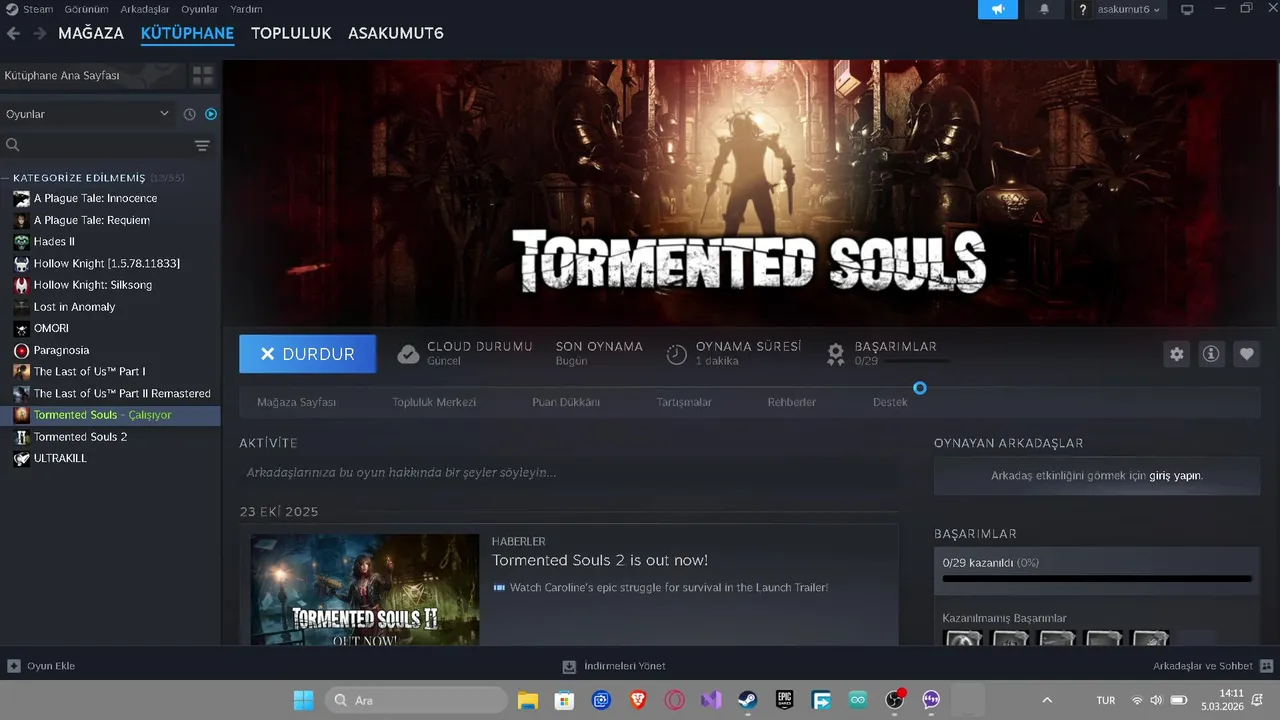Stop the game with DURDUR button
This screenshot has height=720, width=1280.
click(308, 354)
